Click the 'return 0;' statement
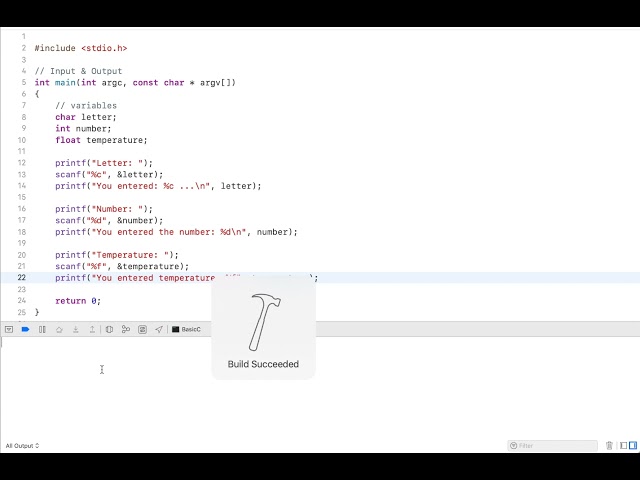Viewport: 640px width, 480px height. click(78, 301)
